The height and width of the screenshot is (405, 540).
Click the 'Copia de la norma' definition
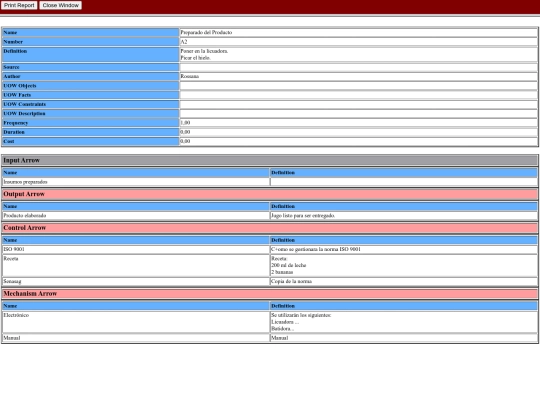[291, 281]
